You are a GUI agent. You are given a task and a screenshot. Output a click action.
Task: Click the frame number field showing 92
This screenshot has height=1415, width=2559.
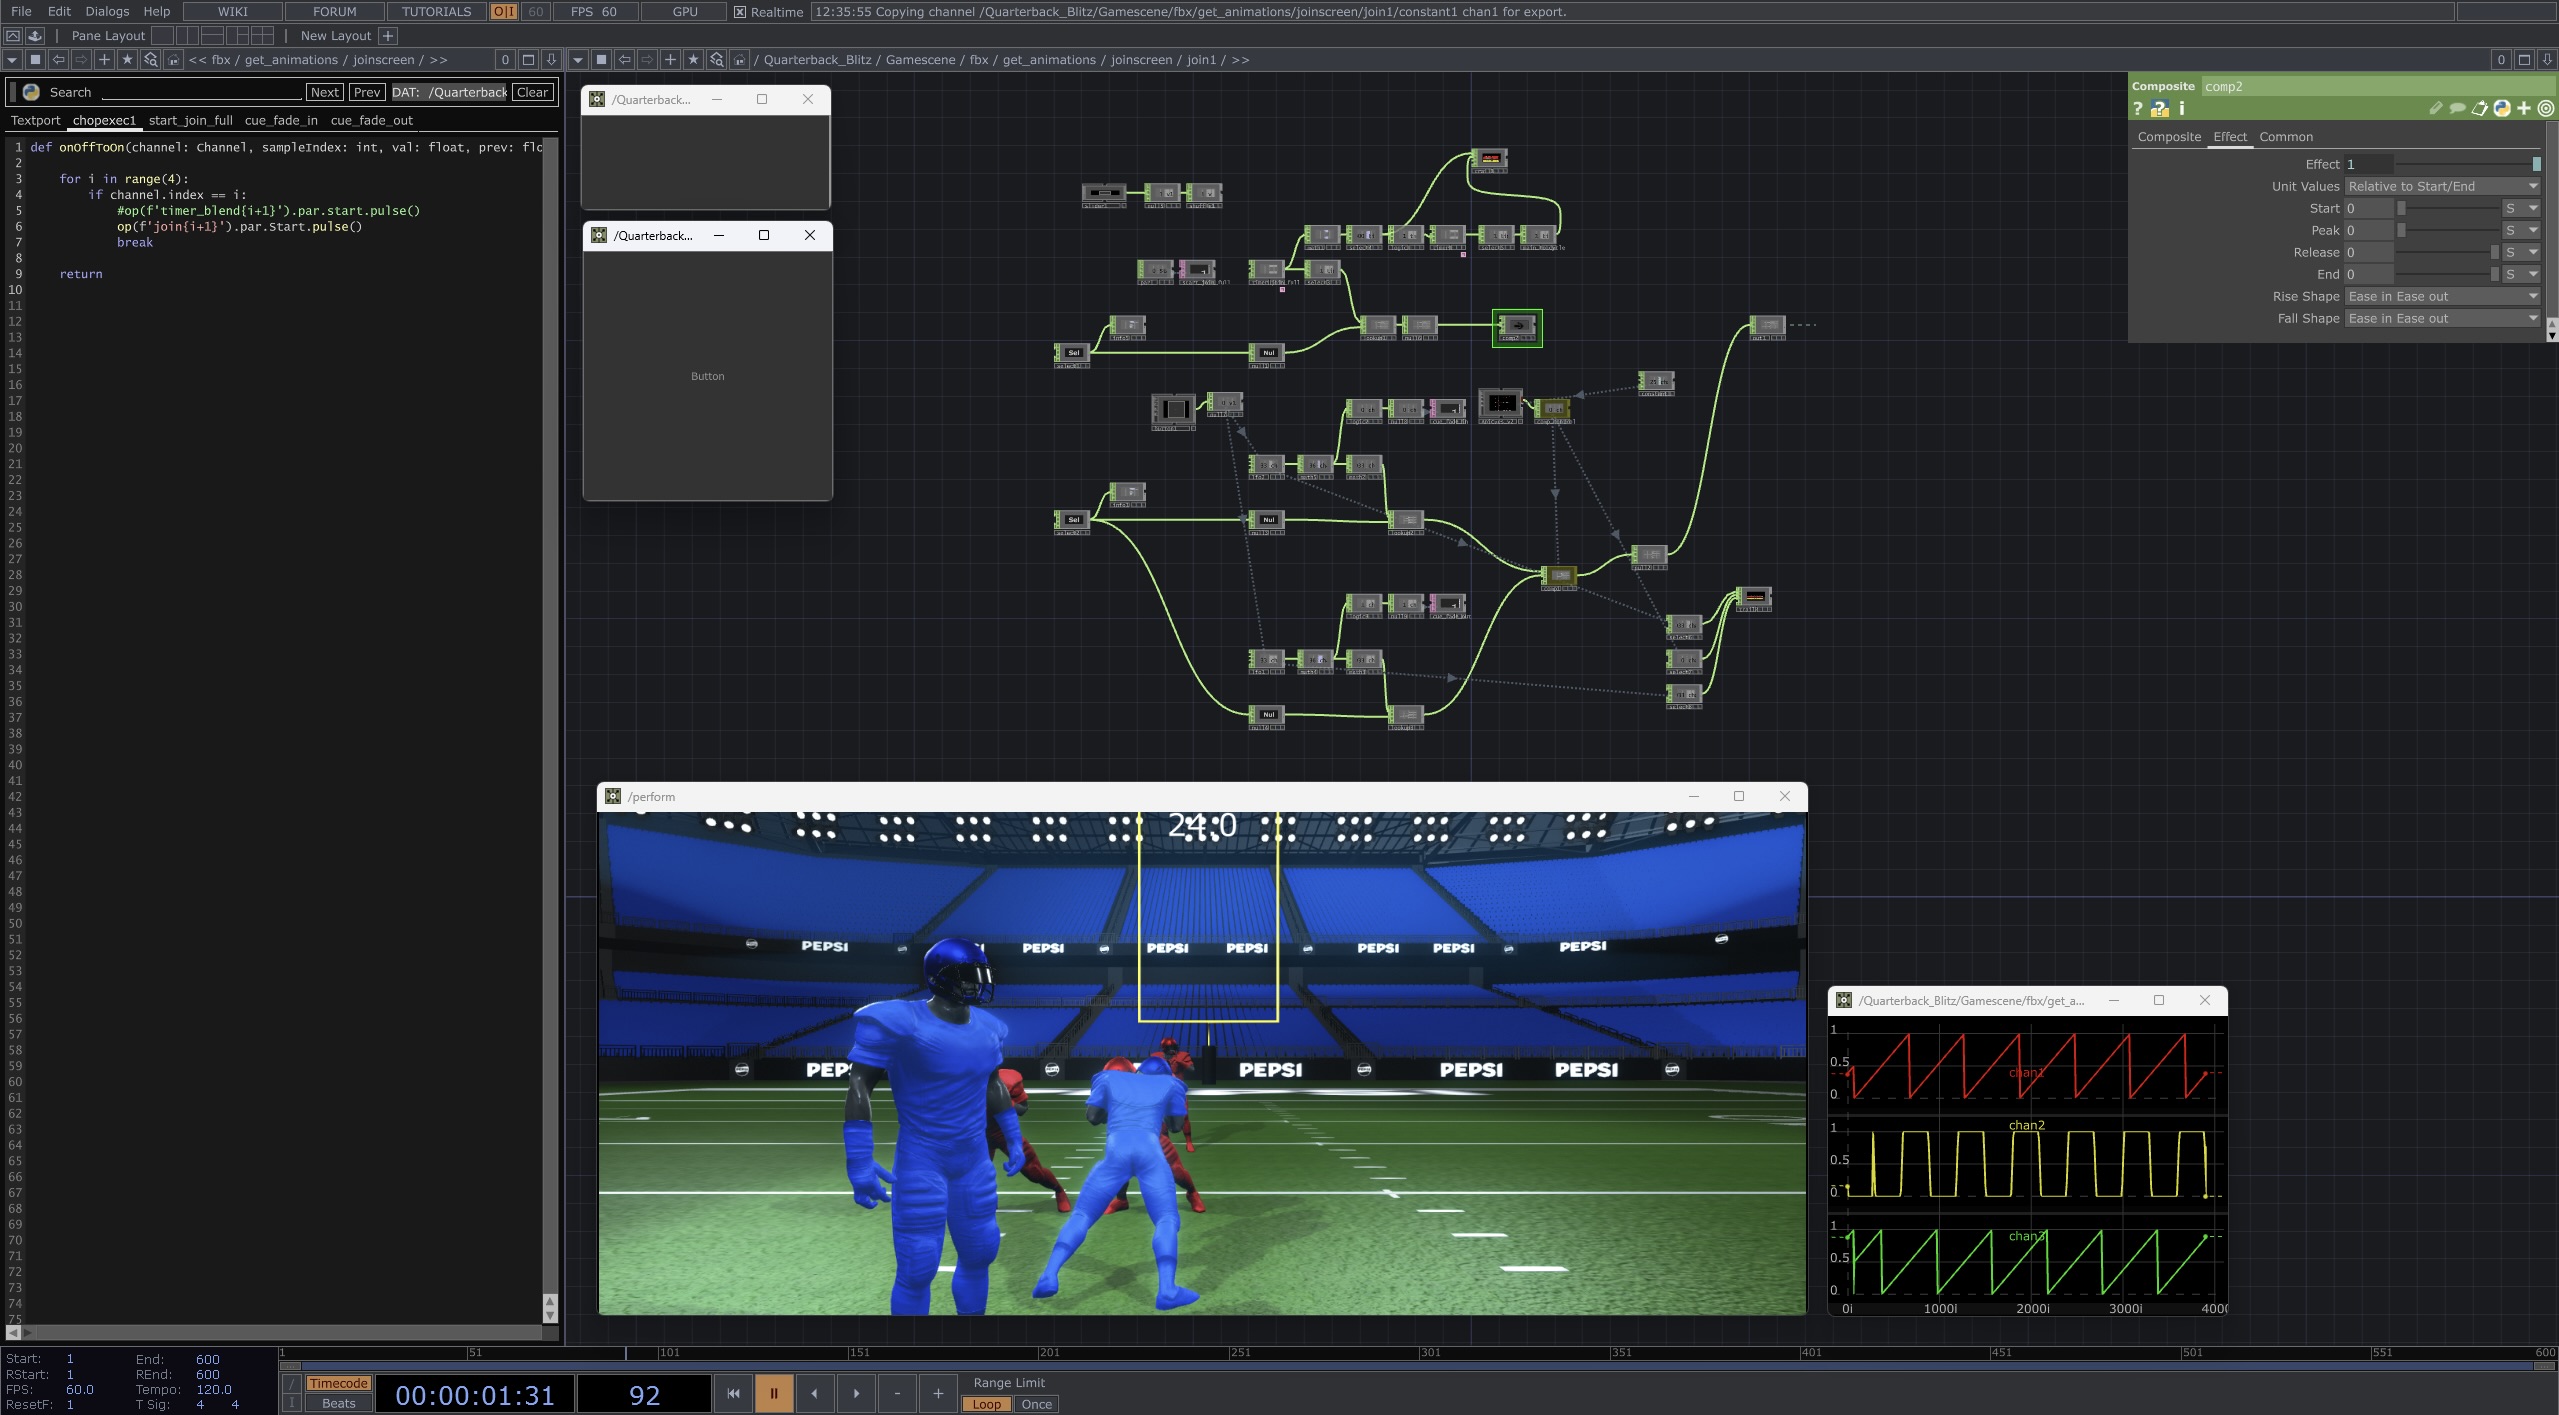(645, 1392)
